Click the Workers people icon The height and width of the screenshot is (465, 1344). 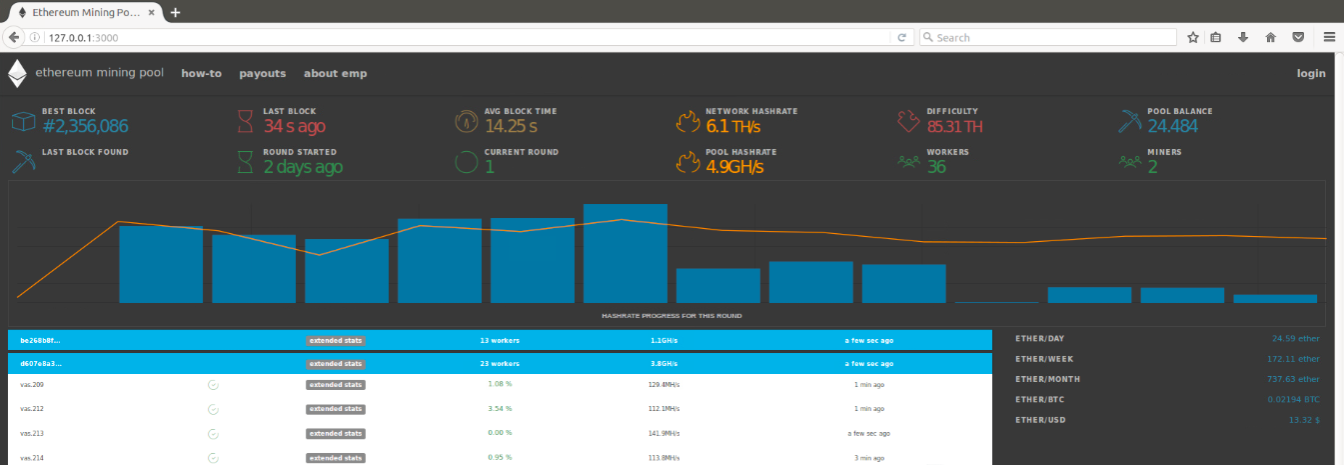click(908, 160)
